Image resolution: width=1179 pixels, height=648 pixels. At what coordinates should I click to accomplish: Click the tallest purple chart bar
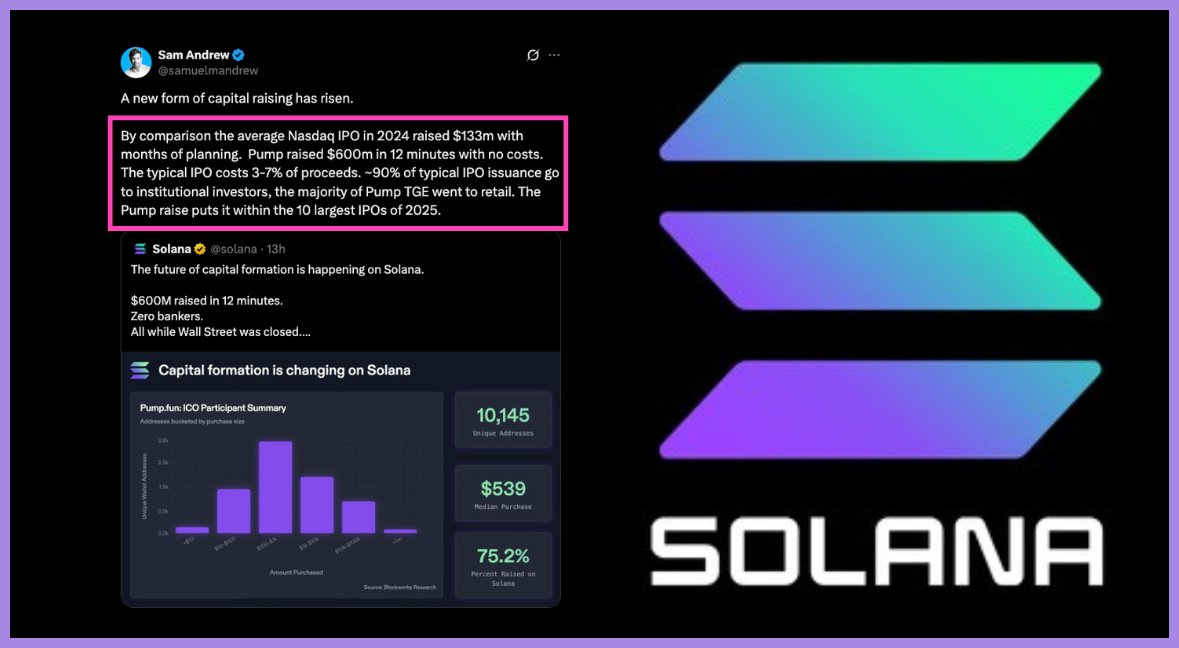click(275, 487)
